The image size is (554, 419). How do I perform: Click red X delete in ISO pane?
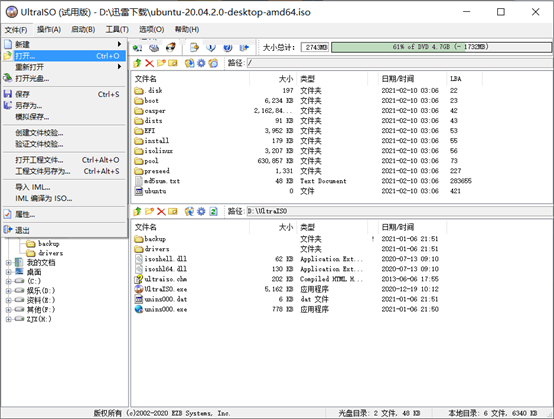click(149, 63)
